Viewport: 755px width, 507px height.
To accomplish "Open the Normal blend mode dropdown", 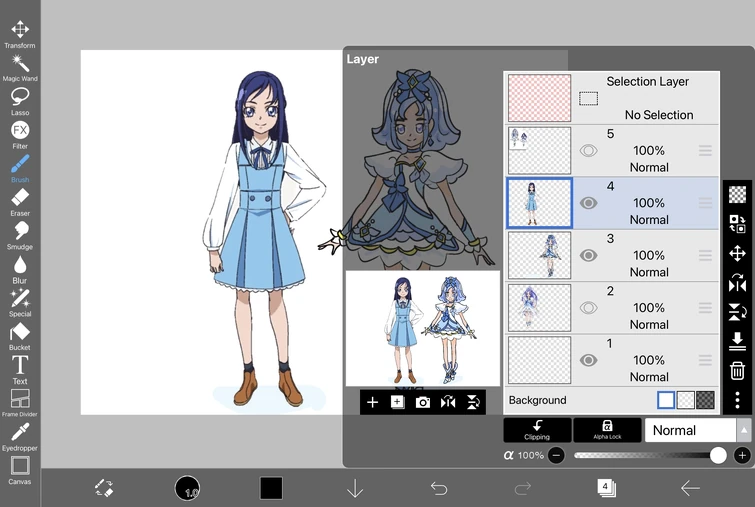I will (x=690, y=430).
